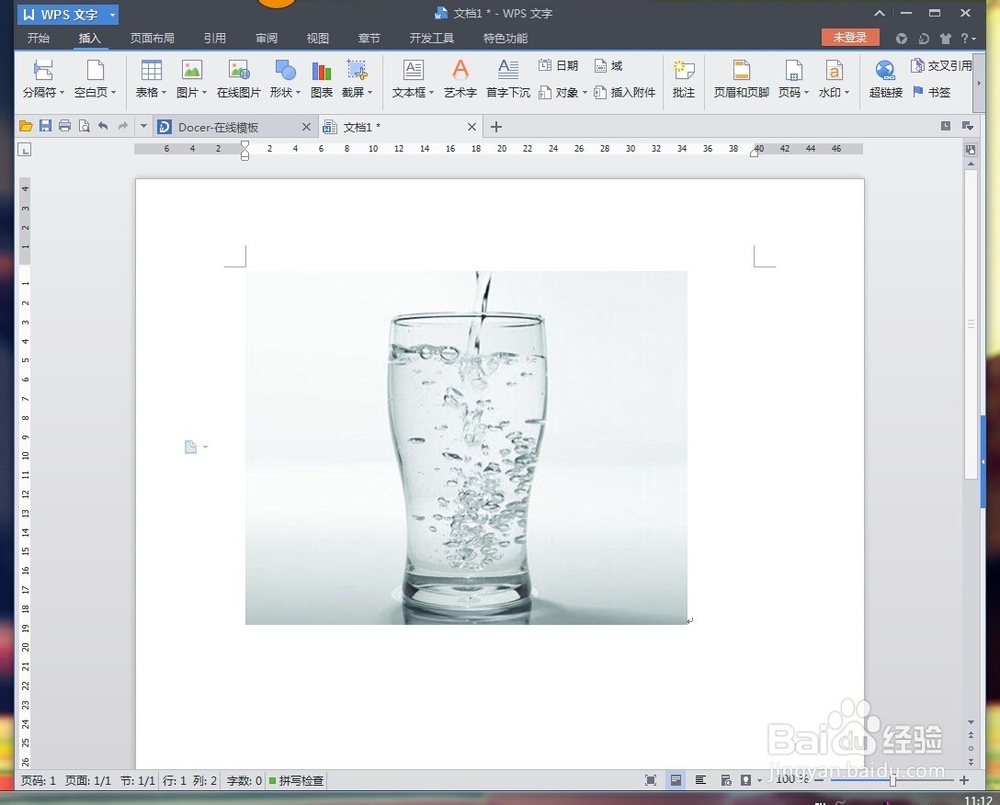Open 页眉和页脚 header and footer
The width and height of the screenshot is (1000, 805).
pos(741,78)
